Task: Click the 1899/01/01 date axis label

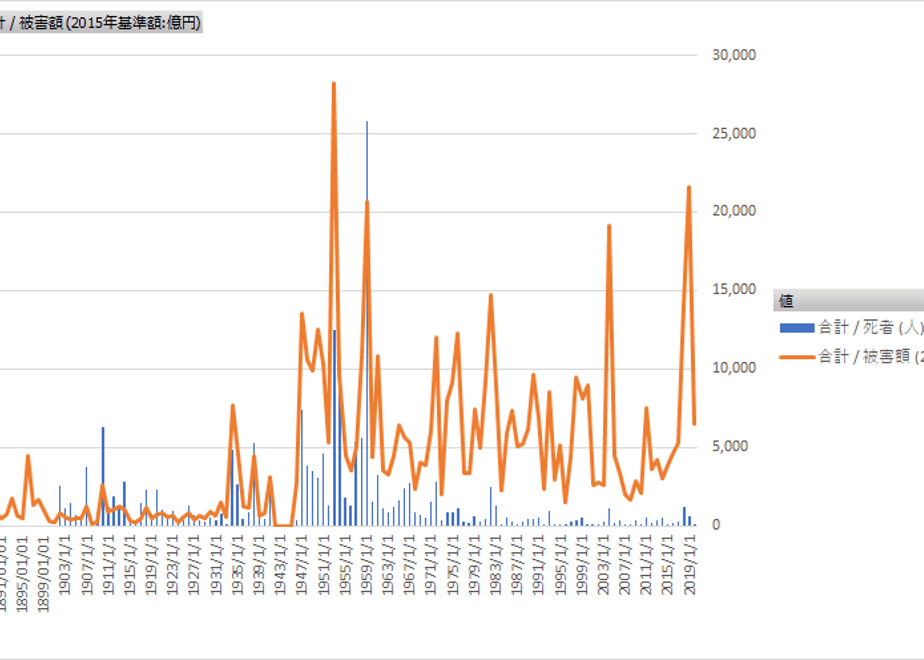Action: tap(44, 574)
